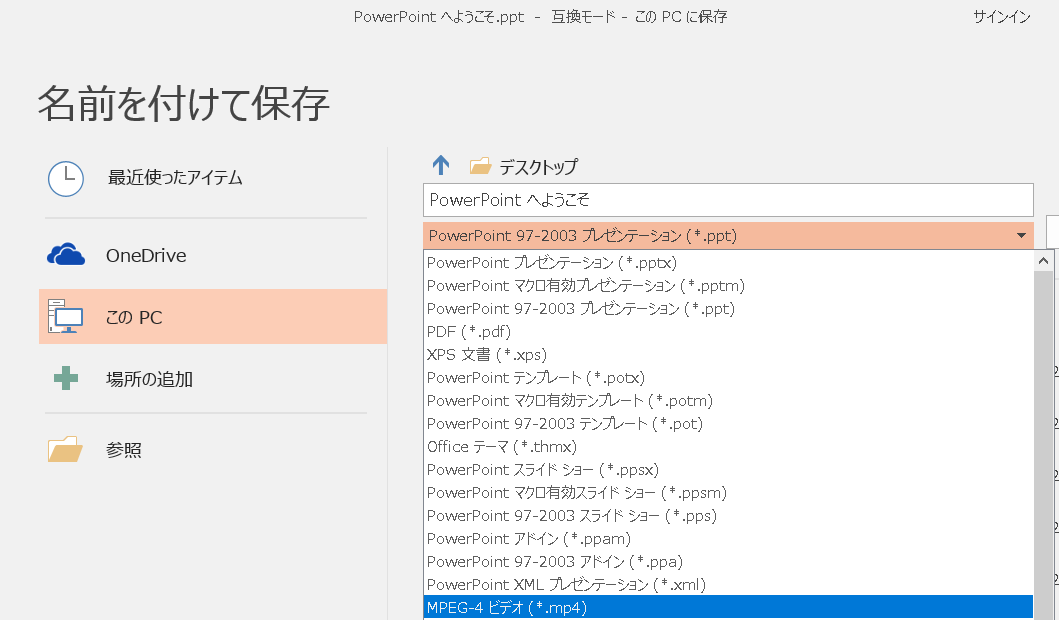1059x620 pixels.
Task: Click the format list scrollbar track
Action: point(1043,445)
